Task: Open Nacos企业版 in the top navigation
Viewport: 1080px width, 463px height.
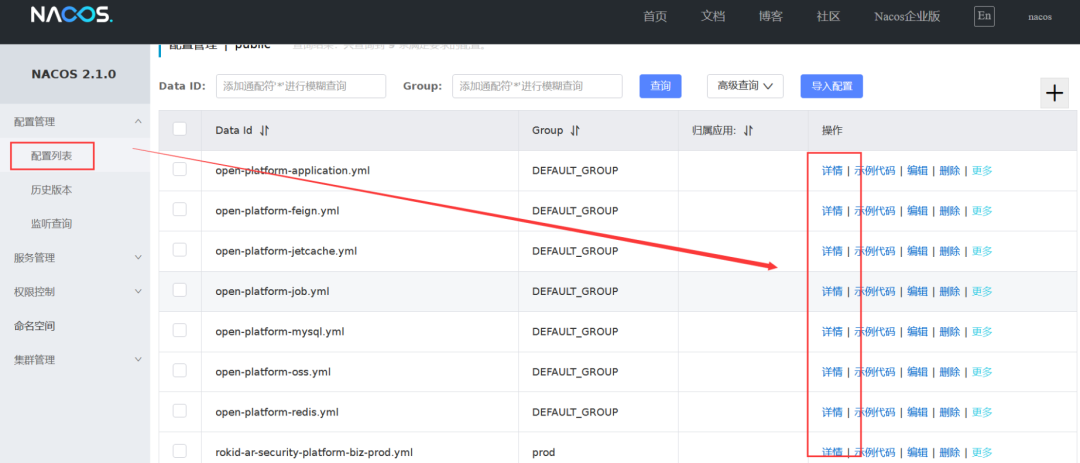Action: (x=907, y=17)
